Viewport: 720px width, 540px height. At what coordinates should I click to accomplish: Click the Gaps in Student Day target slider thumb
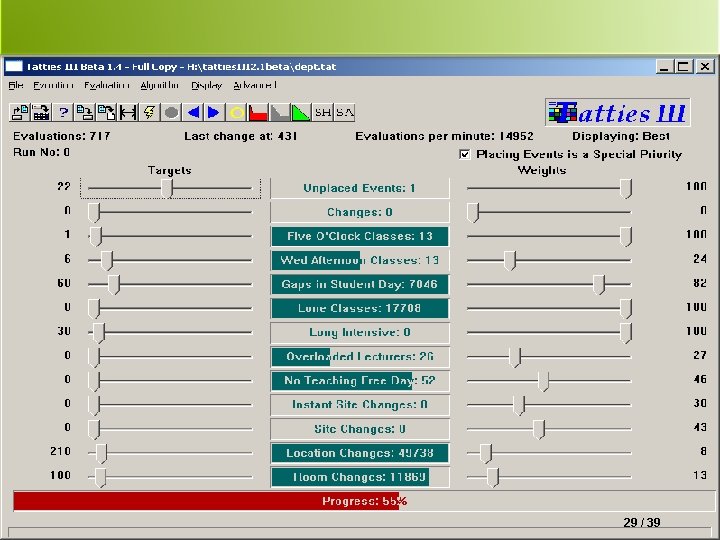click(x=114, y=285)
